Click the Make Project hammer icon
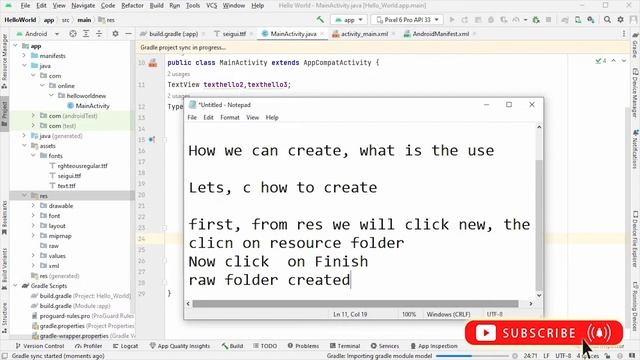This screenshot has width=640, height=360. tap(320, 20)
